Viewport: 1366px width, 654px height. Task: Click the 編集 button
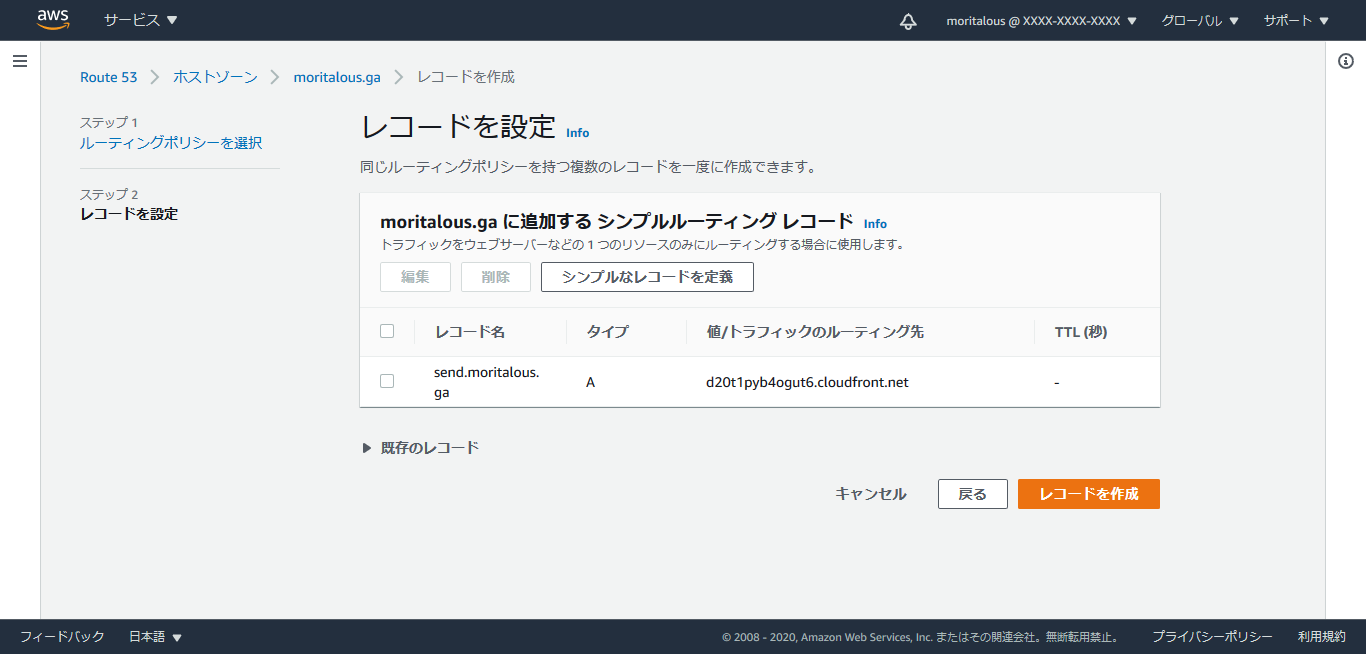tap(415, 277)
